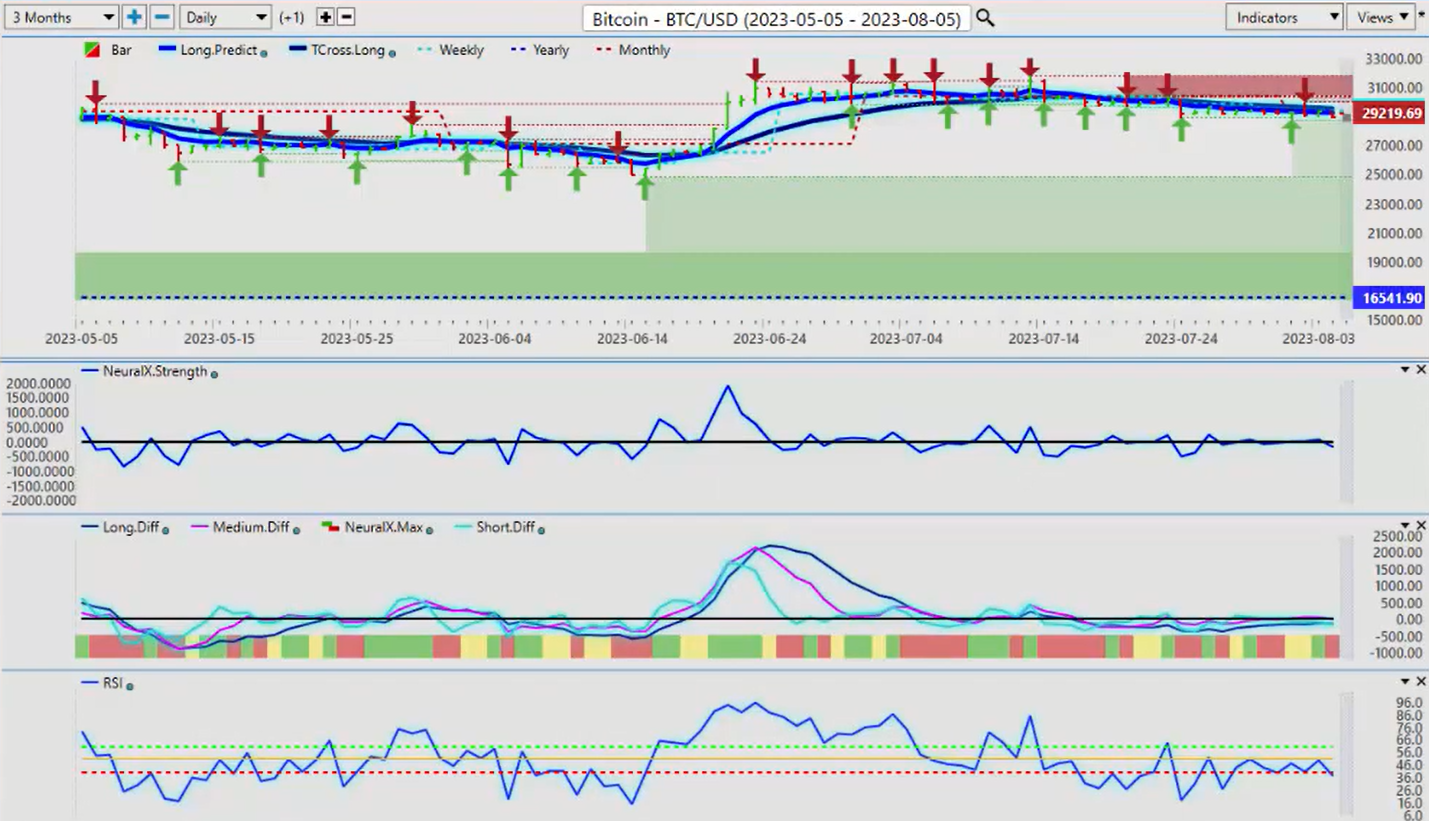
Task: Close the Long.Diff indicator panel
Action: coord(1421,525)
